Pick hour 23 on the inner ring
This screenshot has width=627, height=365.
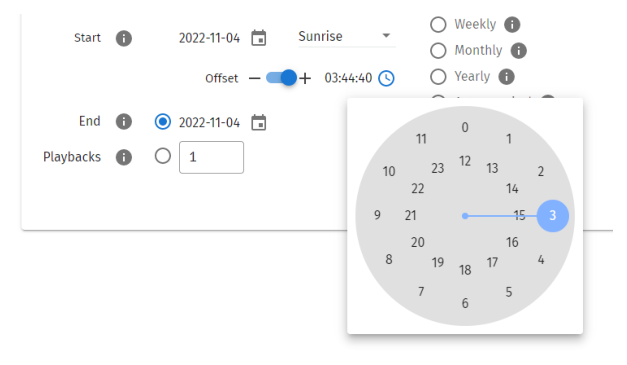(437, 168)
